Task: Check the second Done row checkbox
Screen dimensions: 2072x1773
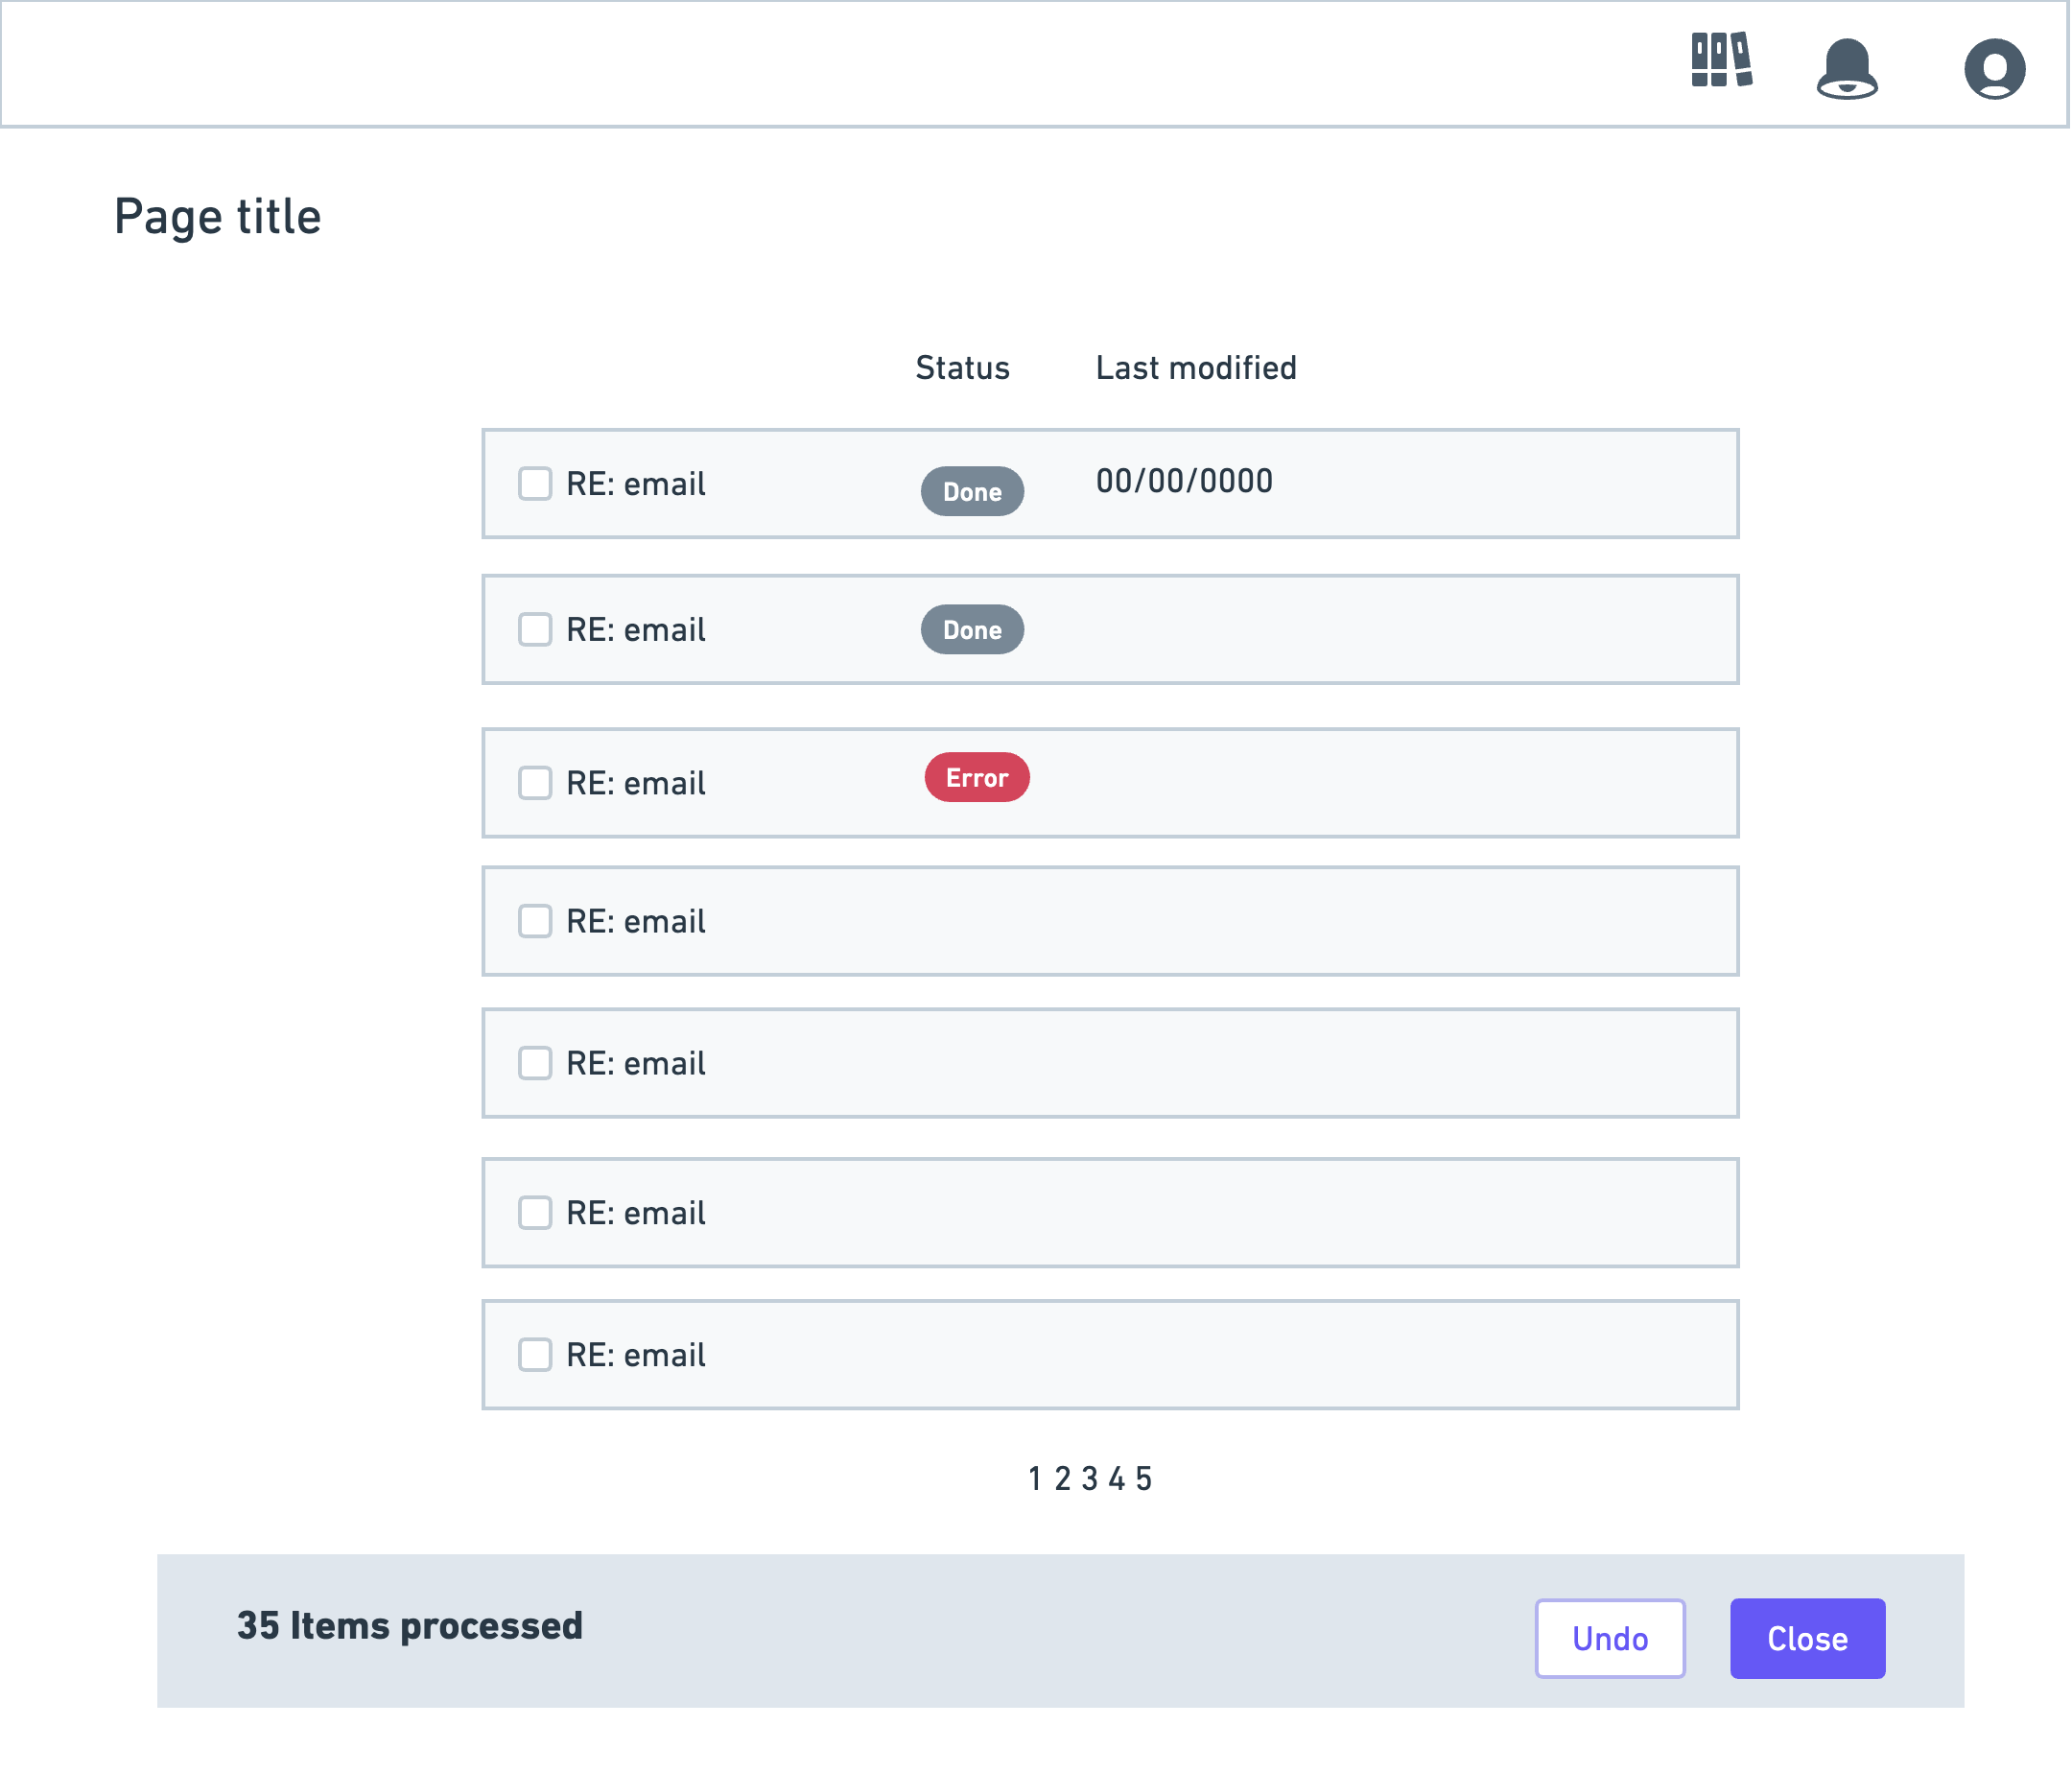Action: (x=535, y=630)
